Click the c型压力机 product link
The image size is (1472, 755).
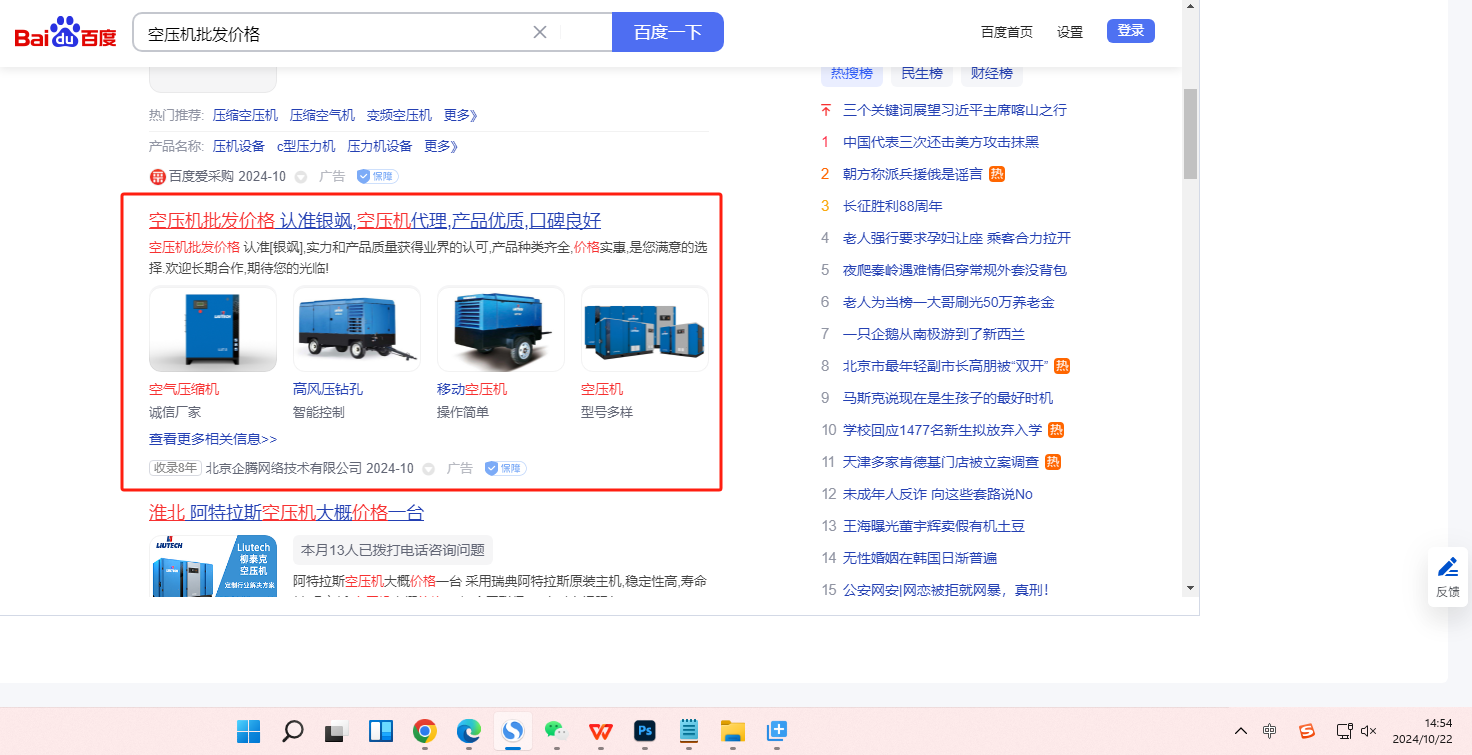(x=306, y=146)
